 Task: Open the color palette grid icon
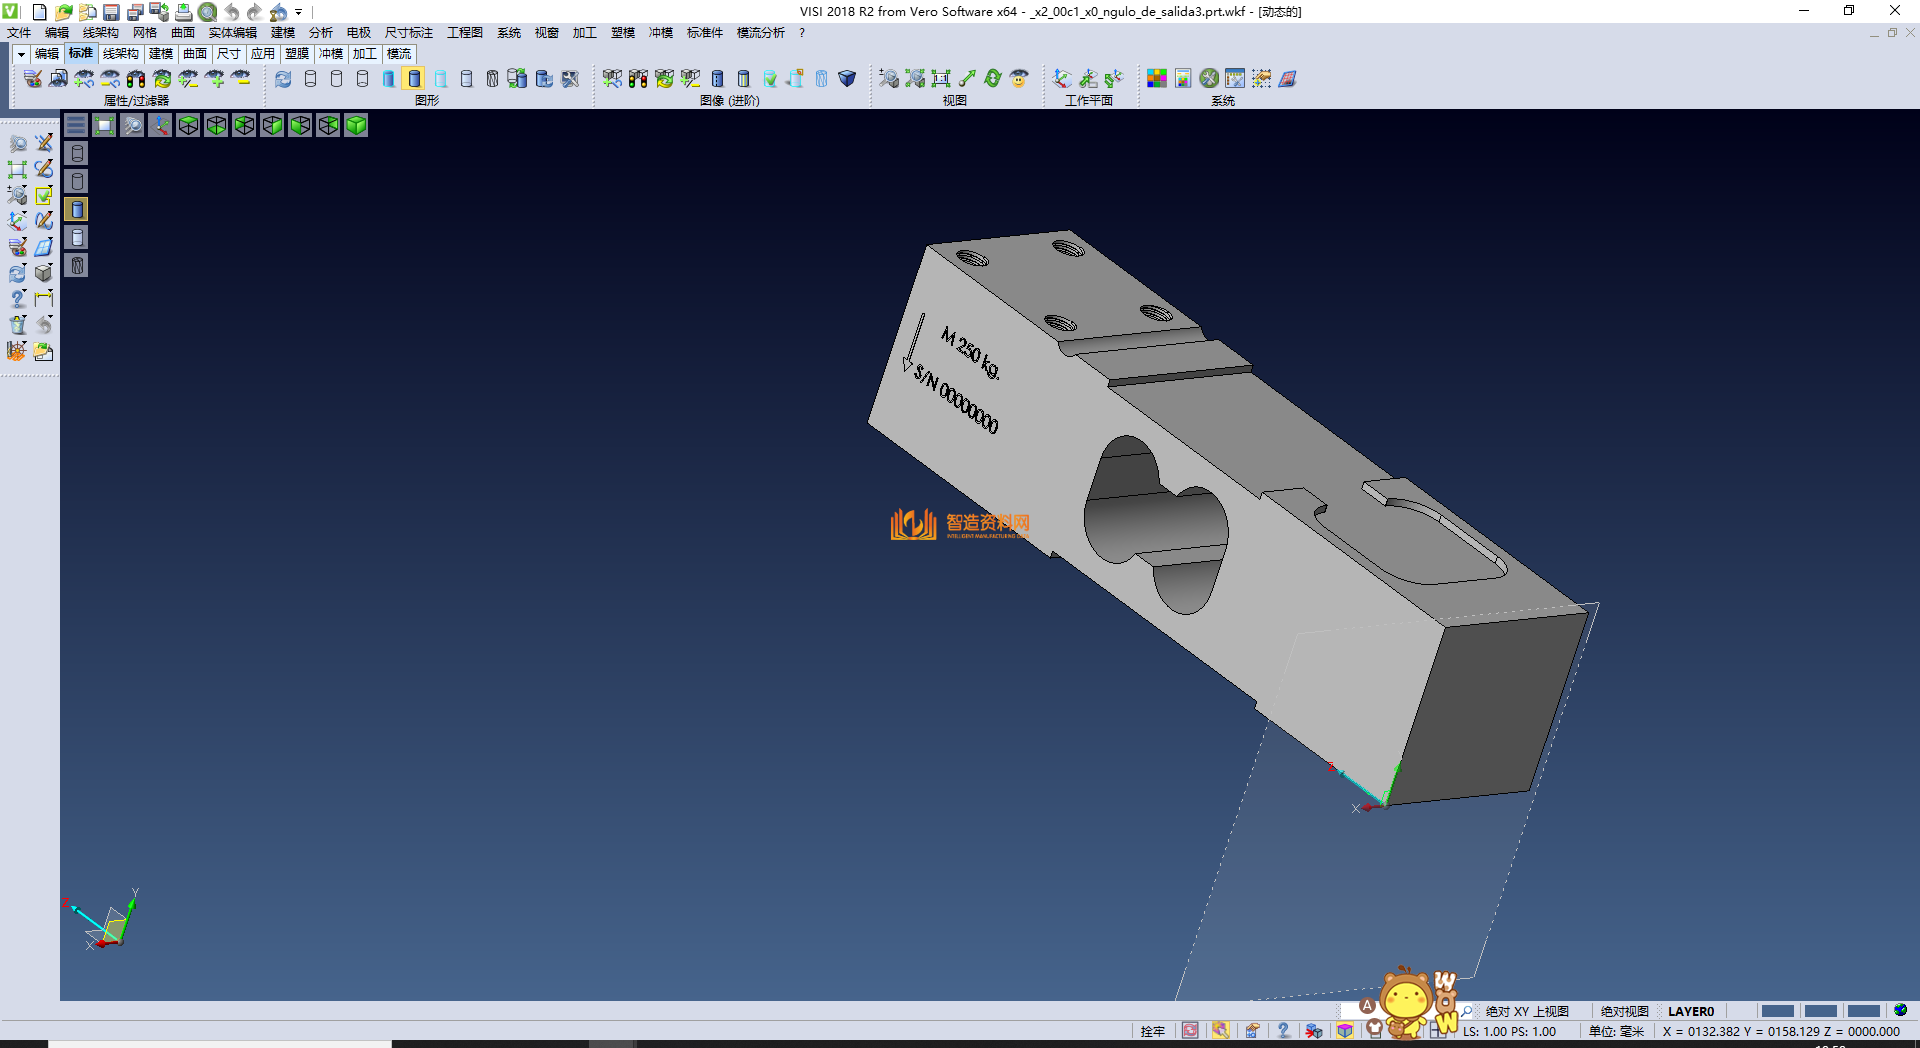click(x=1157, y=79)
